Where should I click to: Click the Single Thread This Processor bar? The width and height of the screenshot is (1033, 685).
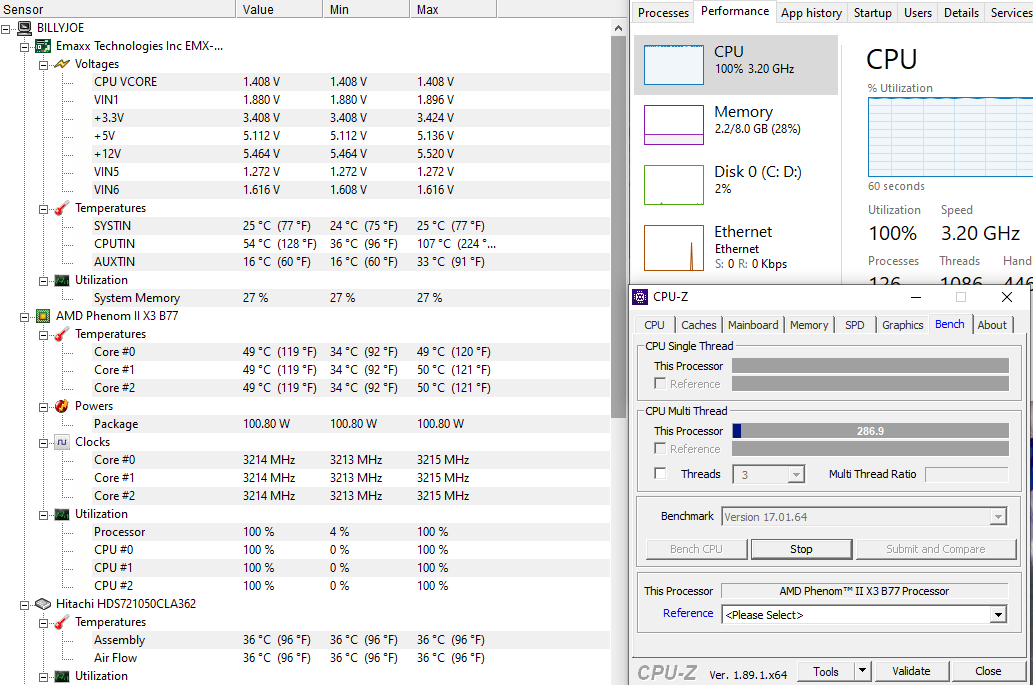tap(870, 366)
